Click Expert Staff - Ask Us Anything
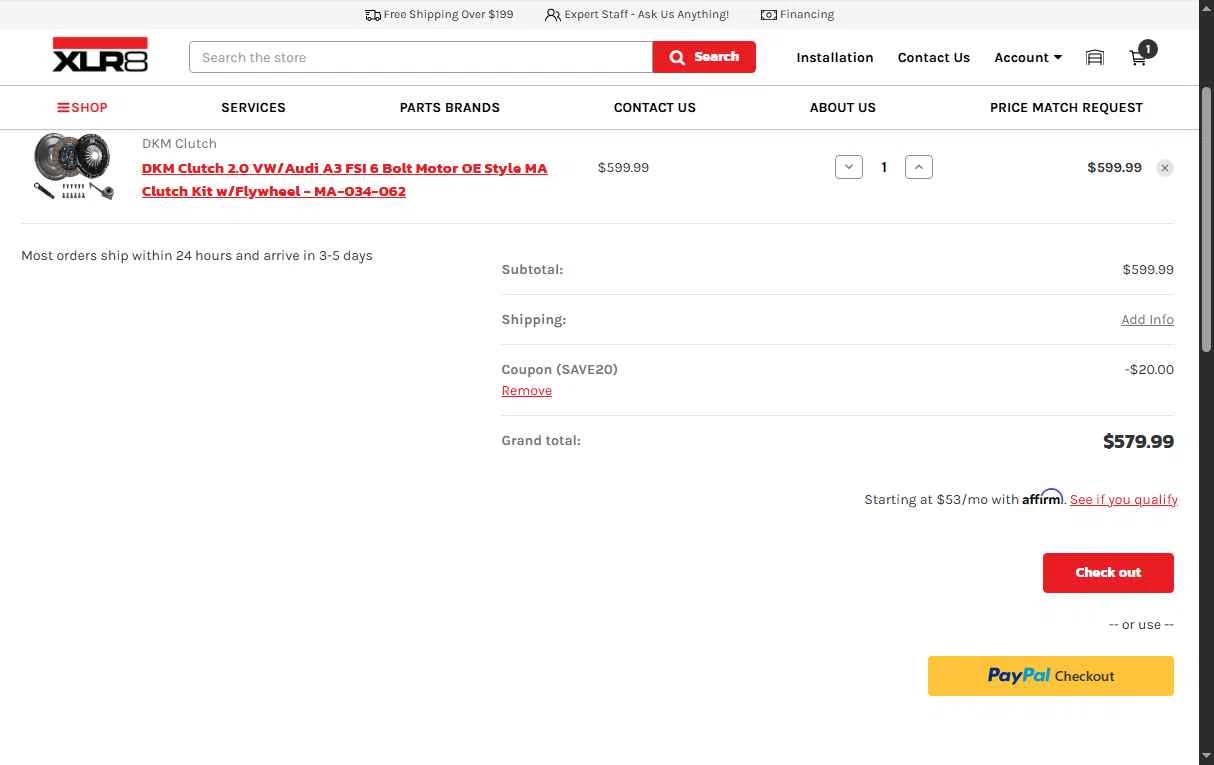Viewport: 1214px width, 765px height. click(x=637, y=14)
